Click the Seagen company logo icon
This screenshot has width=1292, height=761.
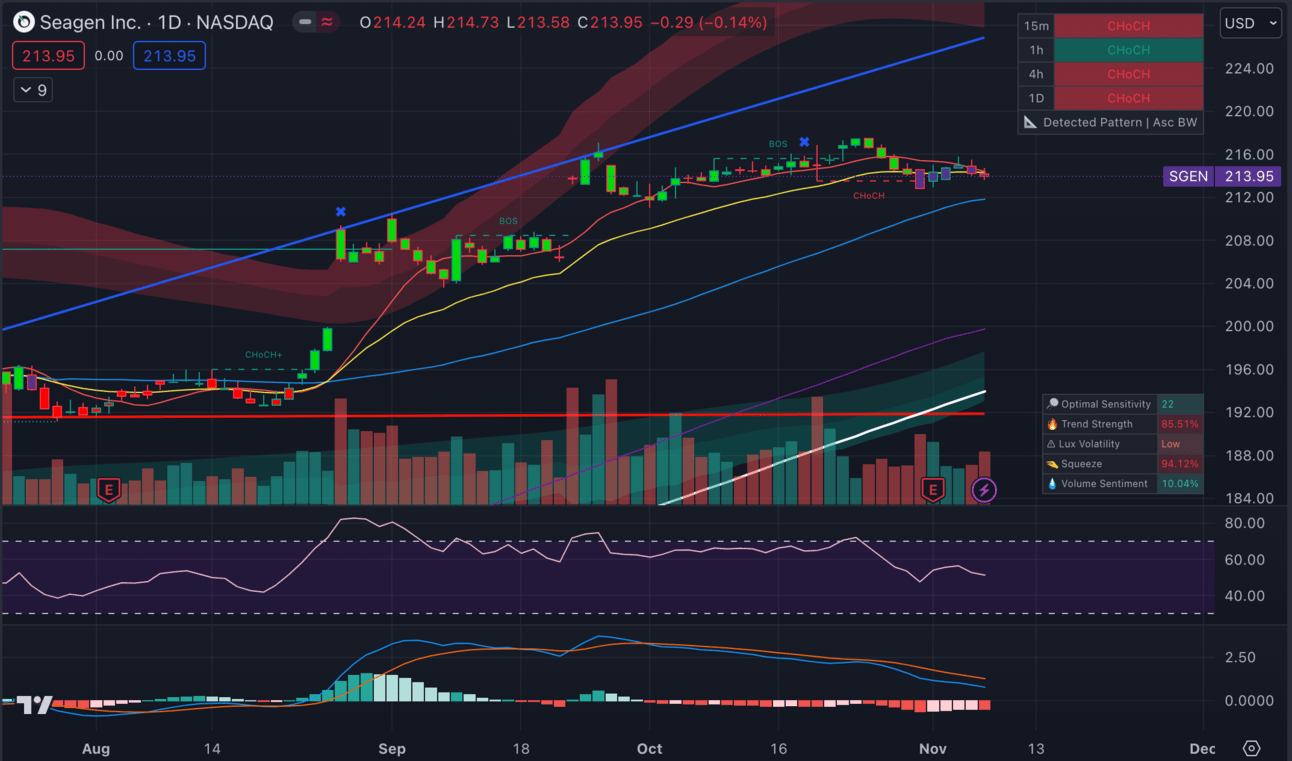click(x=23, y=22)
